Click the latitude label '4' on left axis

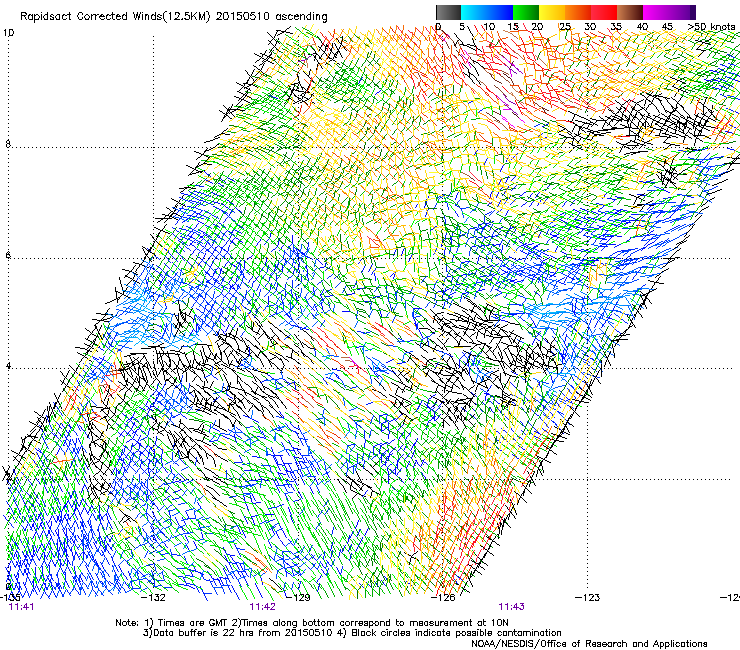coord(8,366)
